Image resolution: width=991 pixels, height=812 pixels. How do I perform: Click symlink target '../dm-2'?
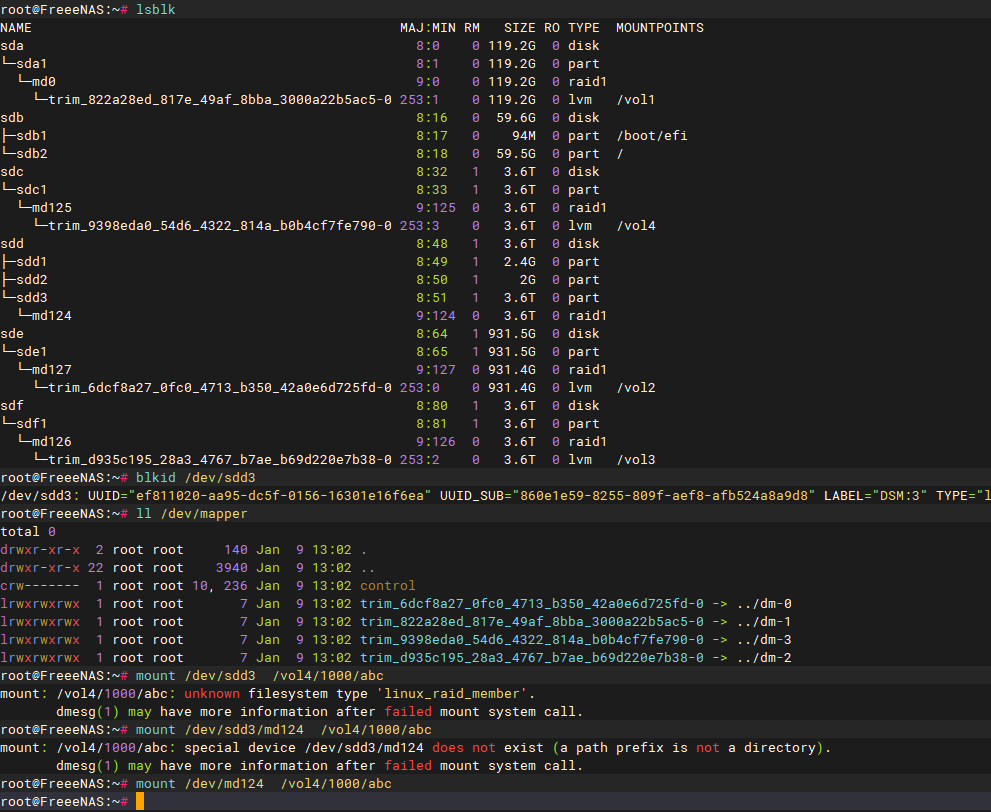[763, 658]
